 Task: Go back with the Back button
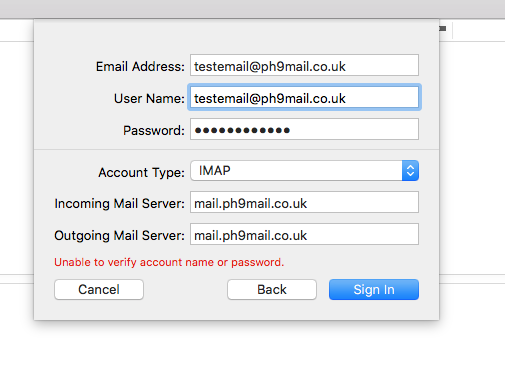[272, 289]
